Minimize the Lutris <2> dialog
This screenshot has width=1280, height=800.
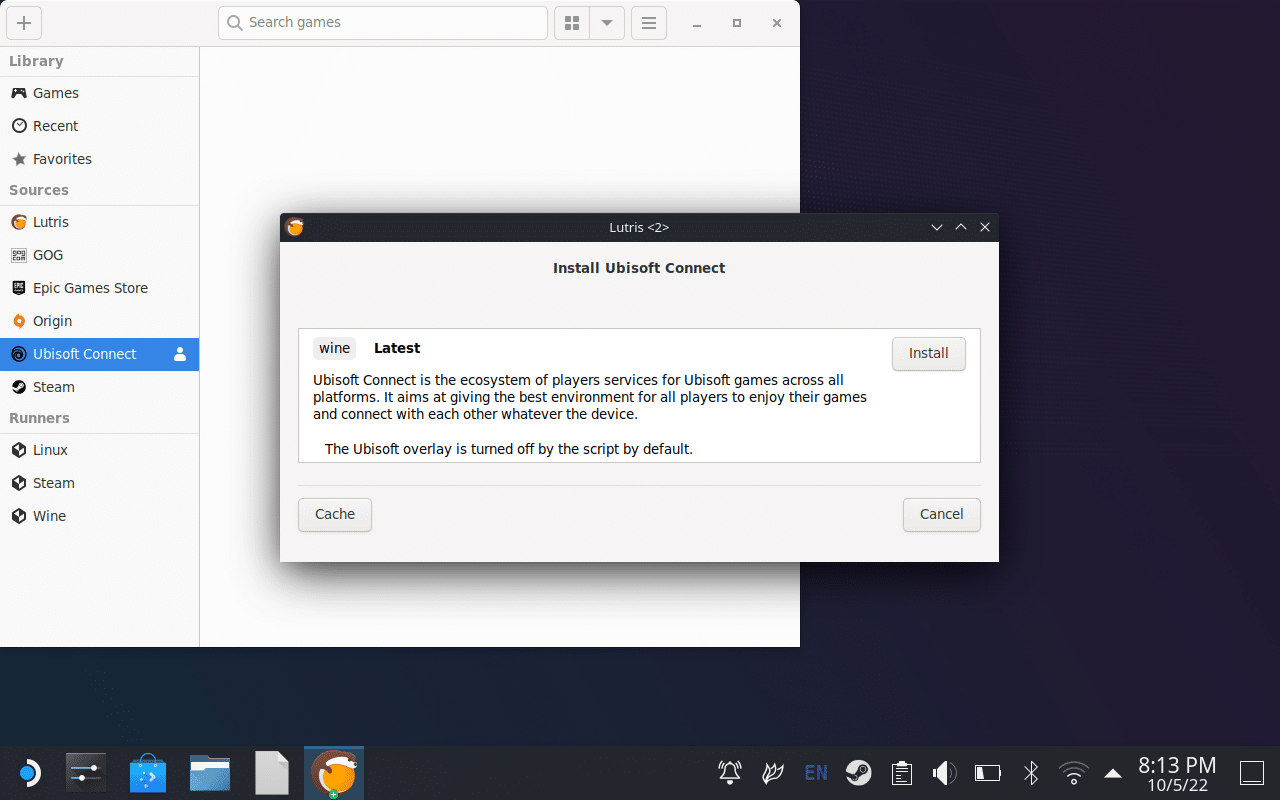point(937,227)
